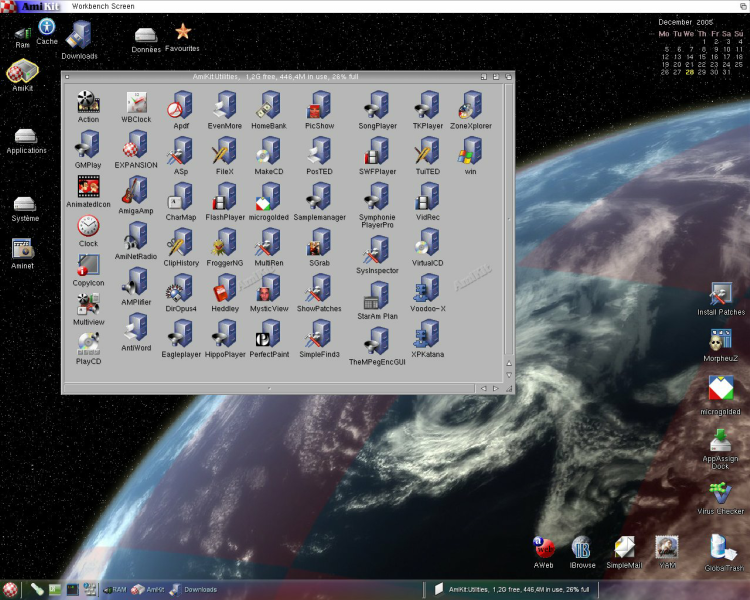Select the CopyIcon icon
The image size is (750, 600).
(88, 265)
